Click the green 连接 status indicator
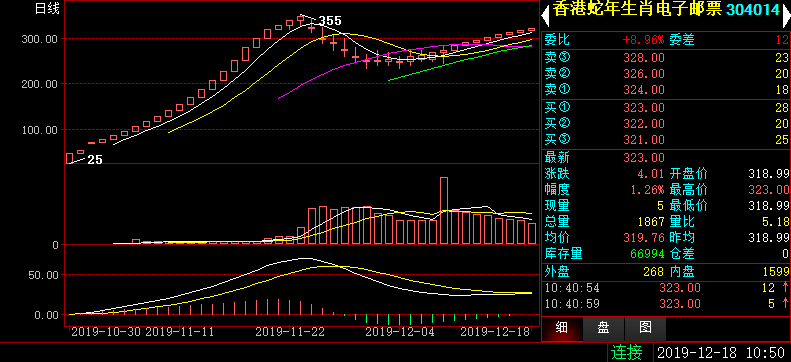Viewport: 791px width, 362px height. pyautogui.click(x=627, y=352)
